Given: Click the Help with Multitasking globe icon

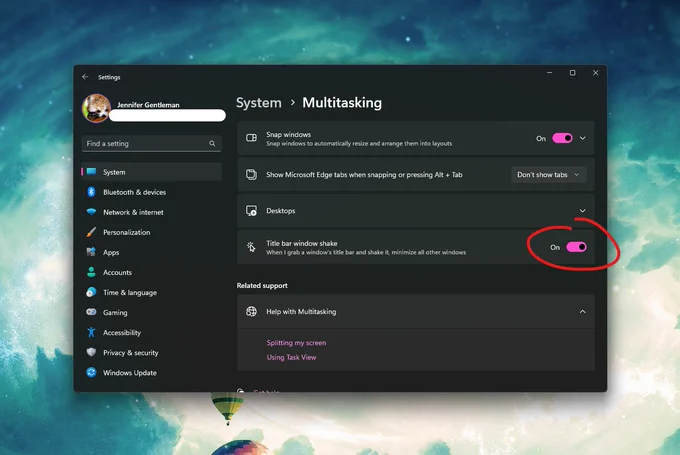Looking at the screenshot, I should (x=252, y=311).
